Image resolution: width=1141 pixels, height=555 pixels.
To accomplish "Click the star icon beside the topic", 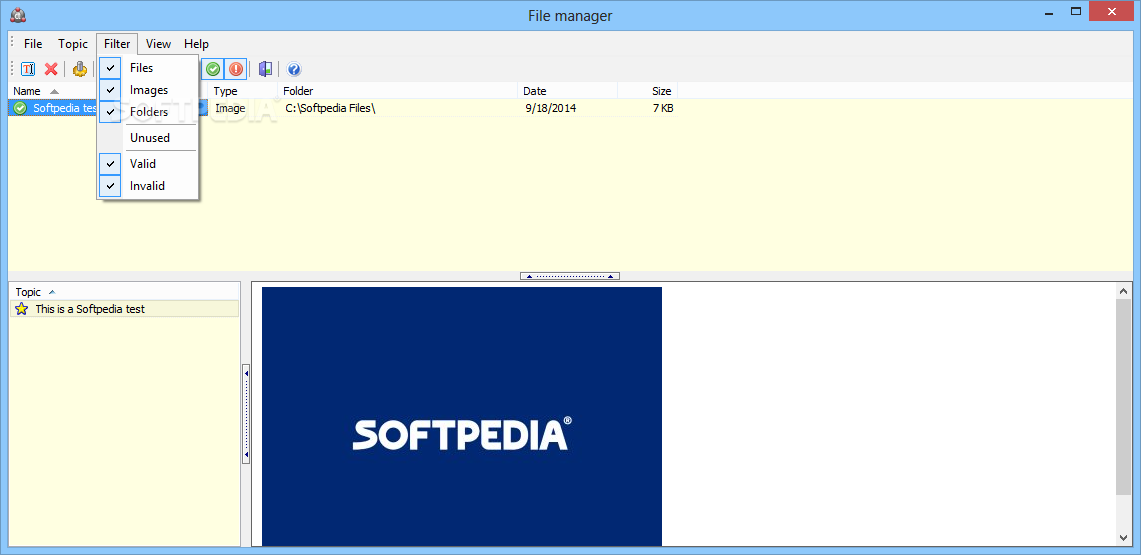I will coord(22,309).
